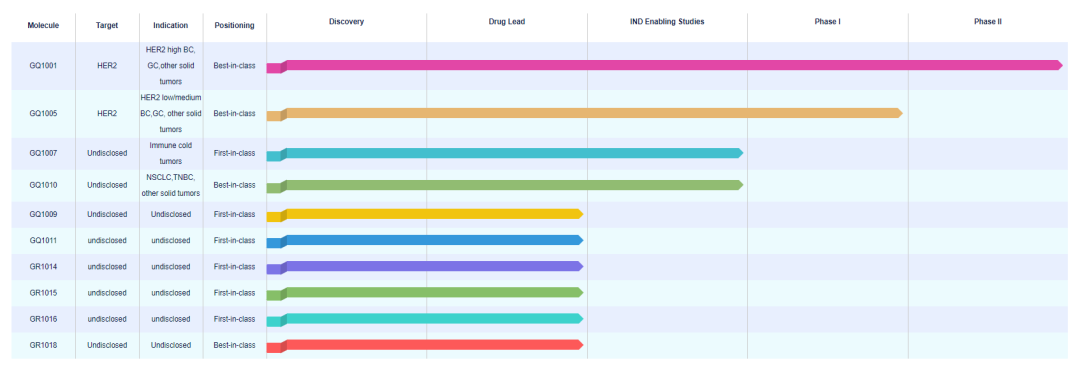The height and width of the screenshot is (374, 1080).
Task: Click the GR1016 molecule name
Action: pos(43,320)
